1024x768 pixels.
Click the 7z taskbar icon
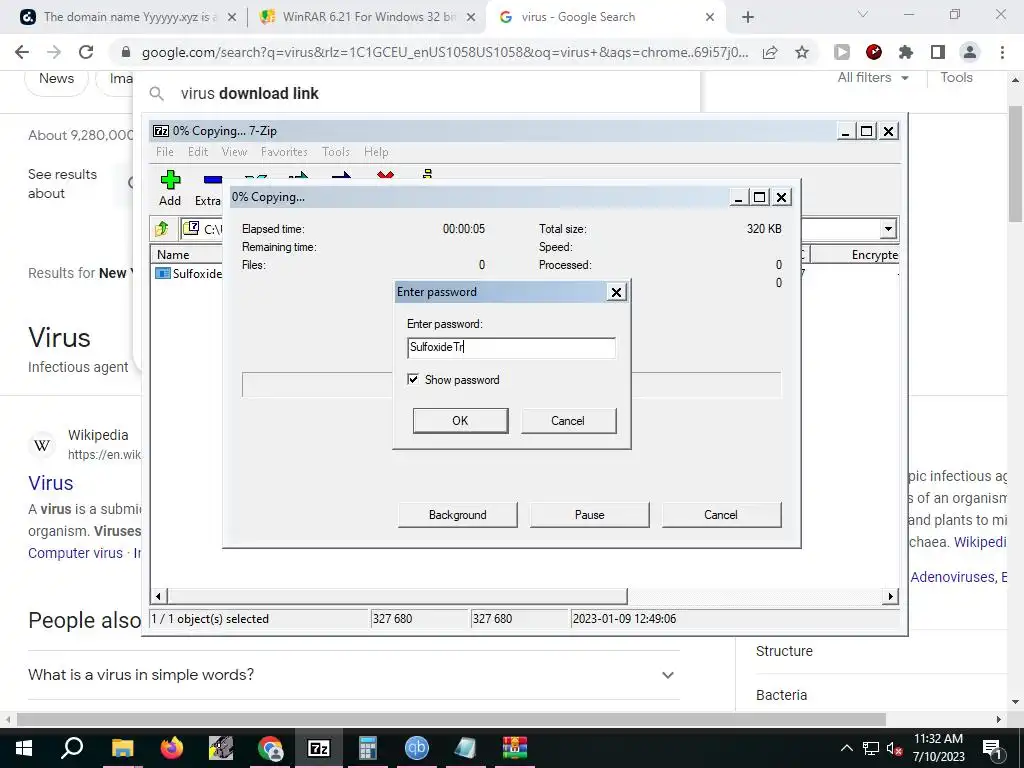point(318,748)
